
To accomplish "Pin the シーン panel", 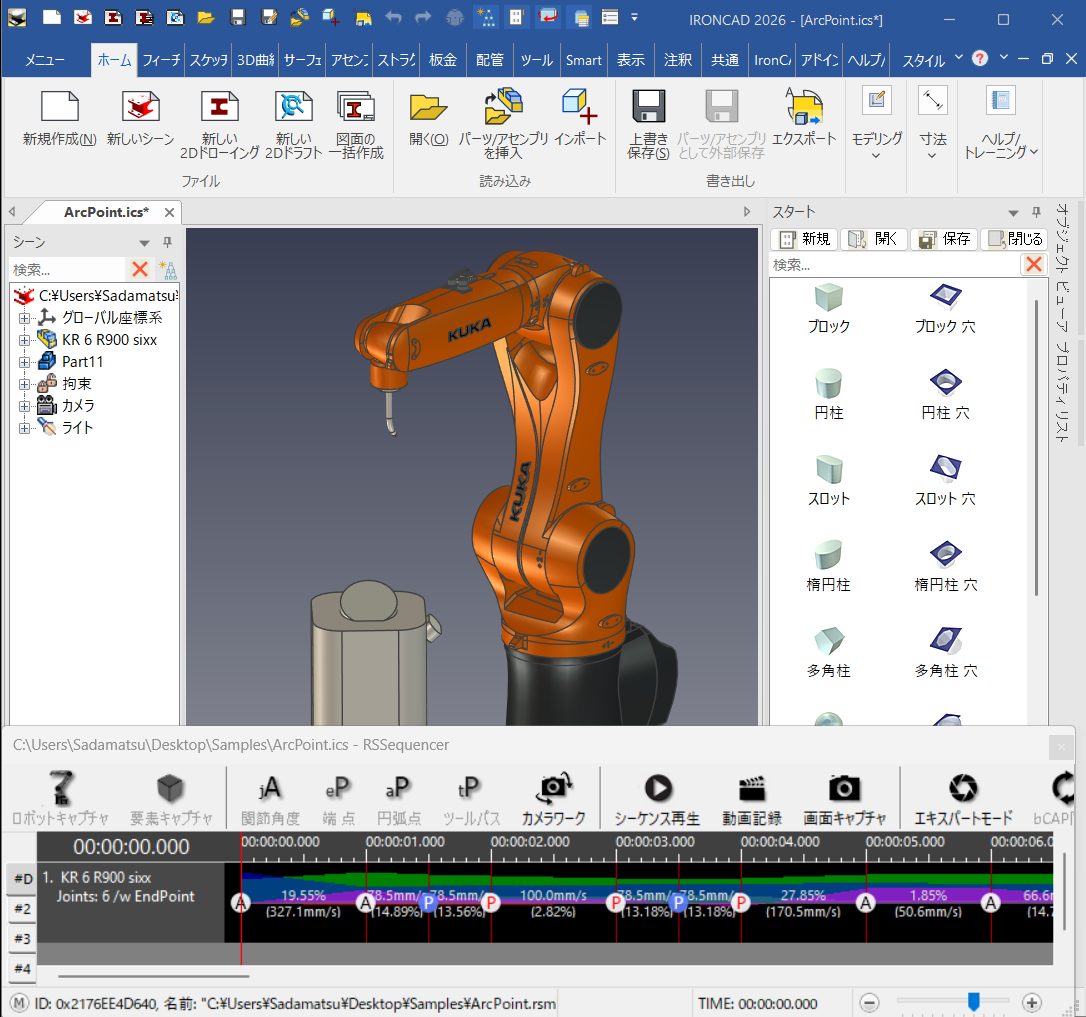I will tap(167, 242).
